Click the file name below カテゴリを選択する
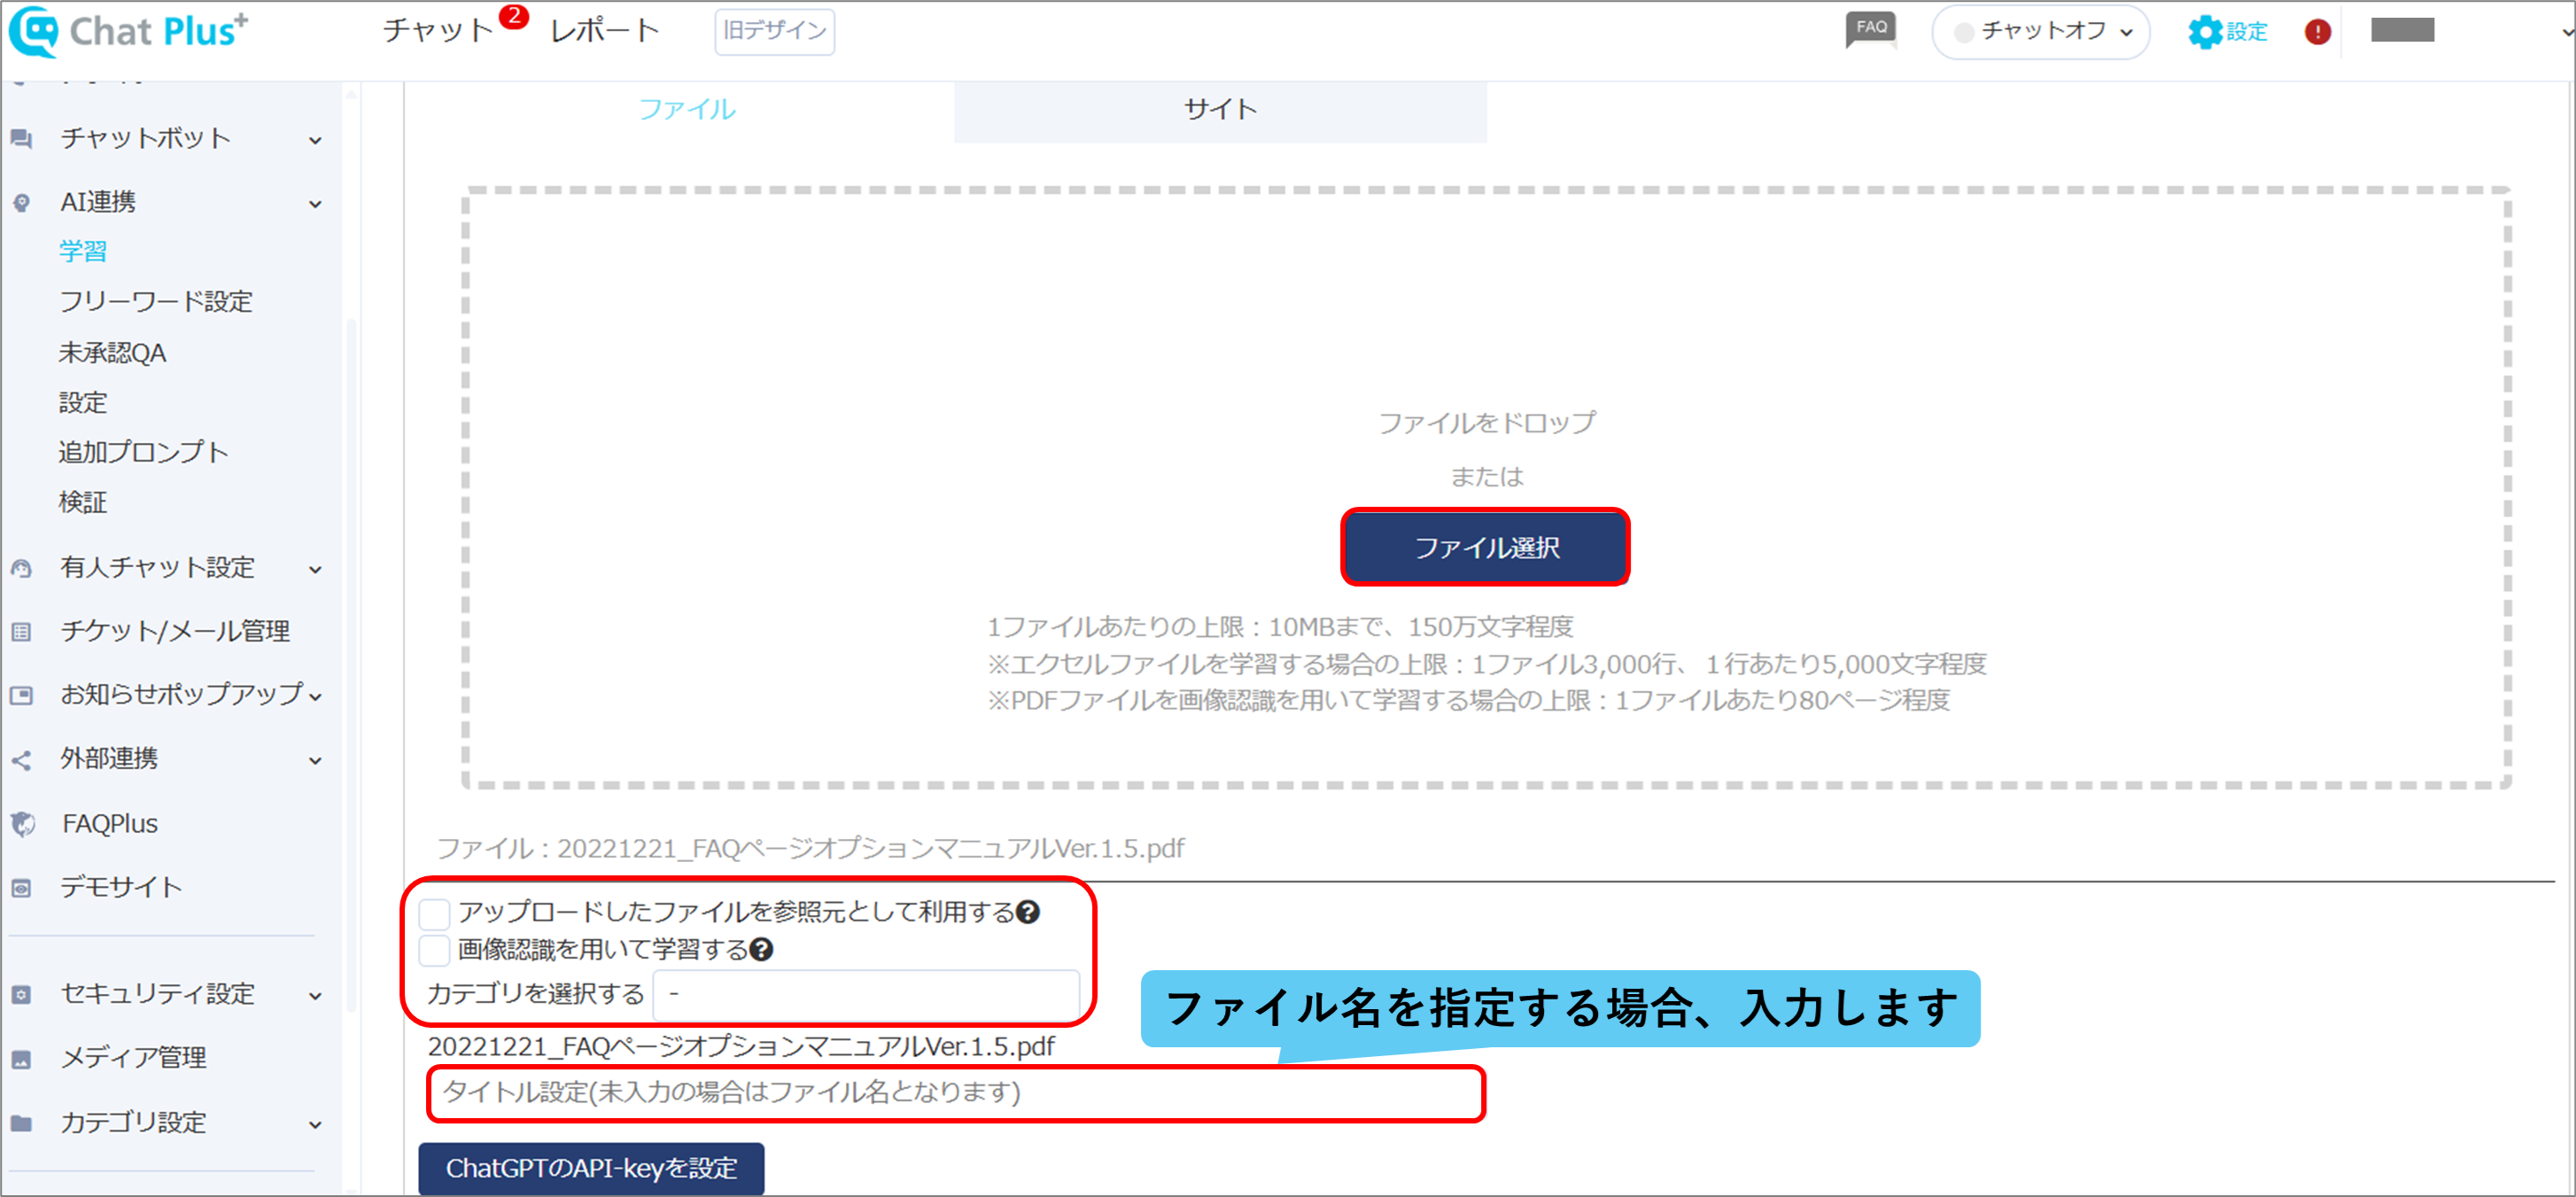This screenshot has width=2576, height=1197. (x=741, y=1047)
